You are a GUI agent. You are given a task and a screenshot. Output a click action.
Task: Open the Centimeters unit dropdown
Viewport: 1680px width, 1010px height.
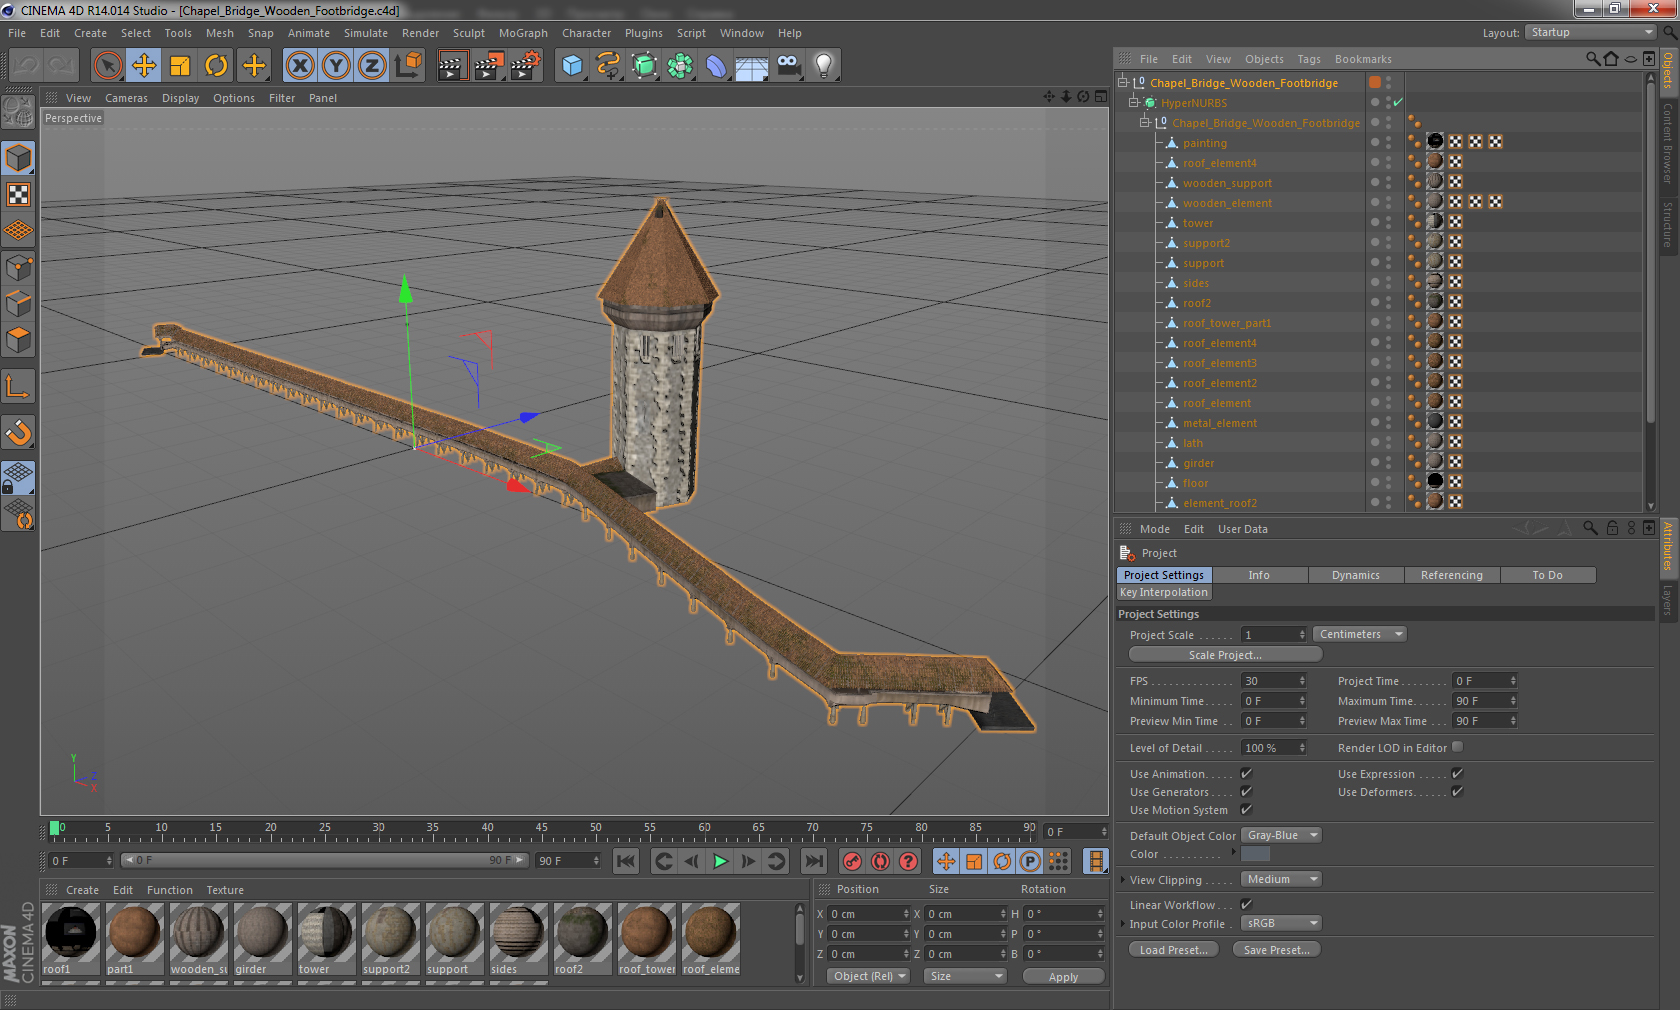coord(1360,634)
